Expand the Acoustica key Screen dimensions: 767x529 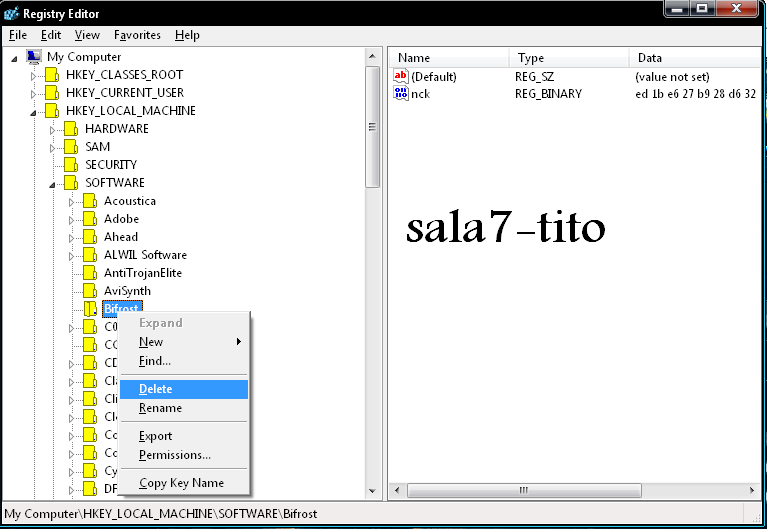pyautogui.click(x=71, y=202)
